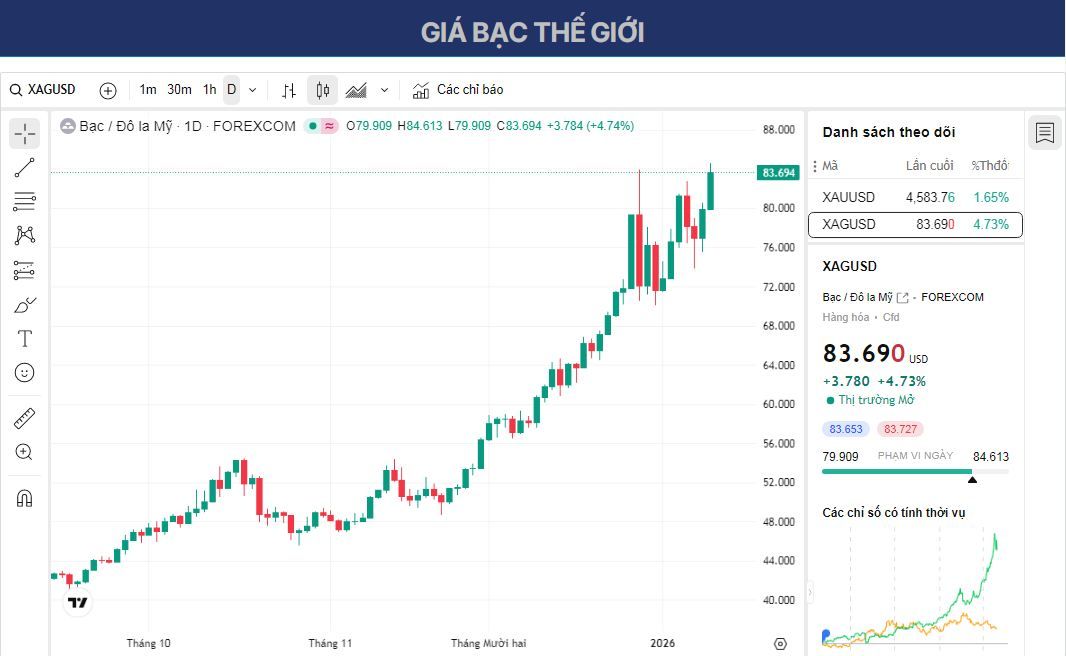1066x656 pixels.
Task: Click the PHẠM VI NGÀY range slider marker
Action: 971,478
